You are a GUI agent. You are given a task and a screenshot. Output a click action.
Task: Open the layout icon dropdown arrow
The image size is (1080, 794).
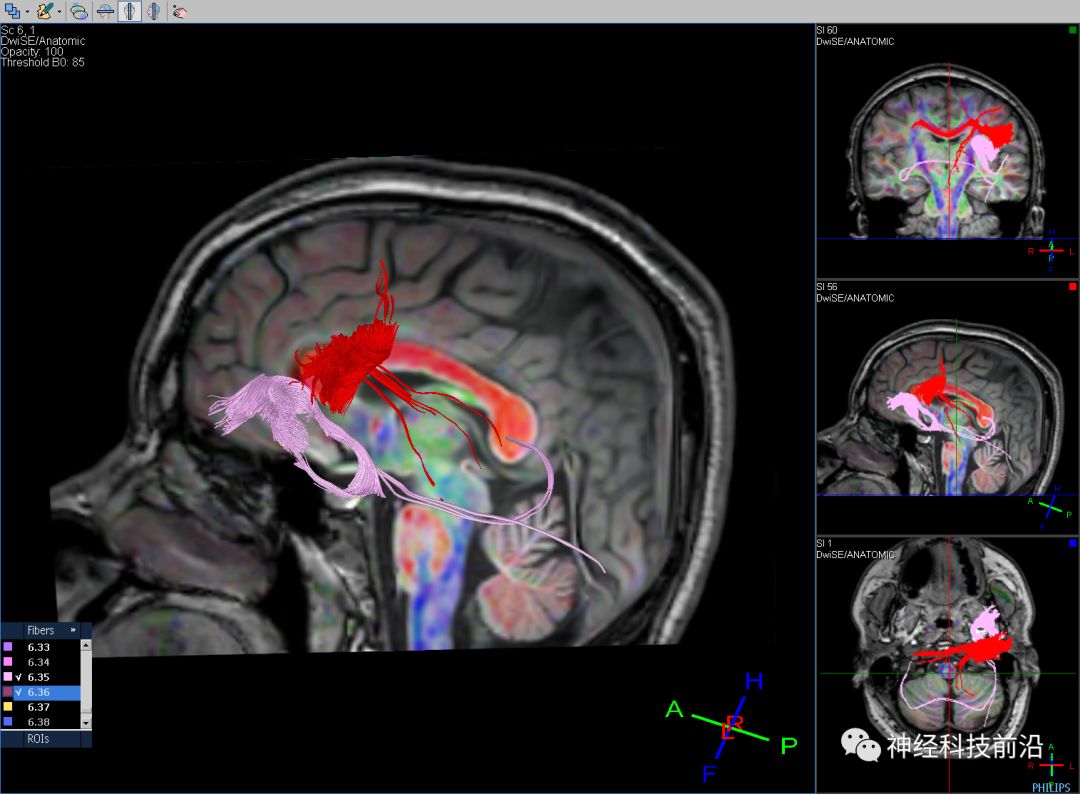point(27,12)
